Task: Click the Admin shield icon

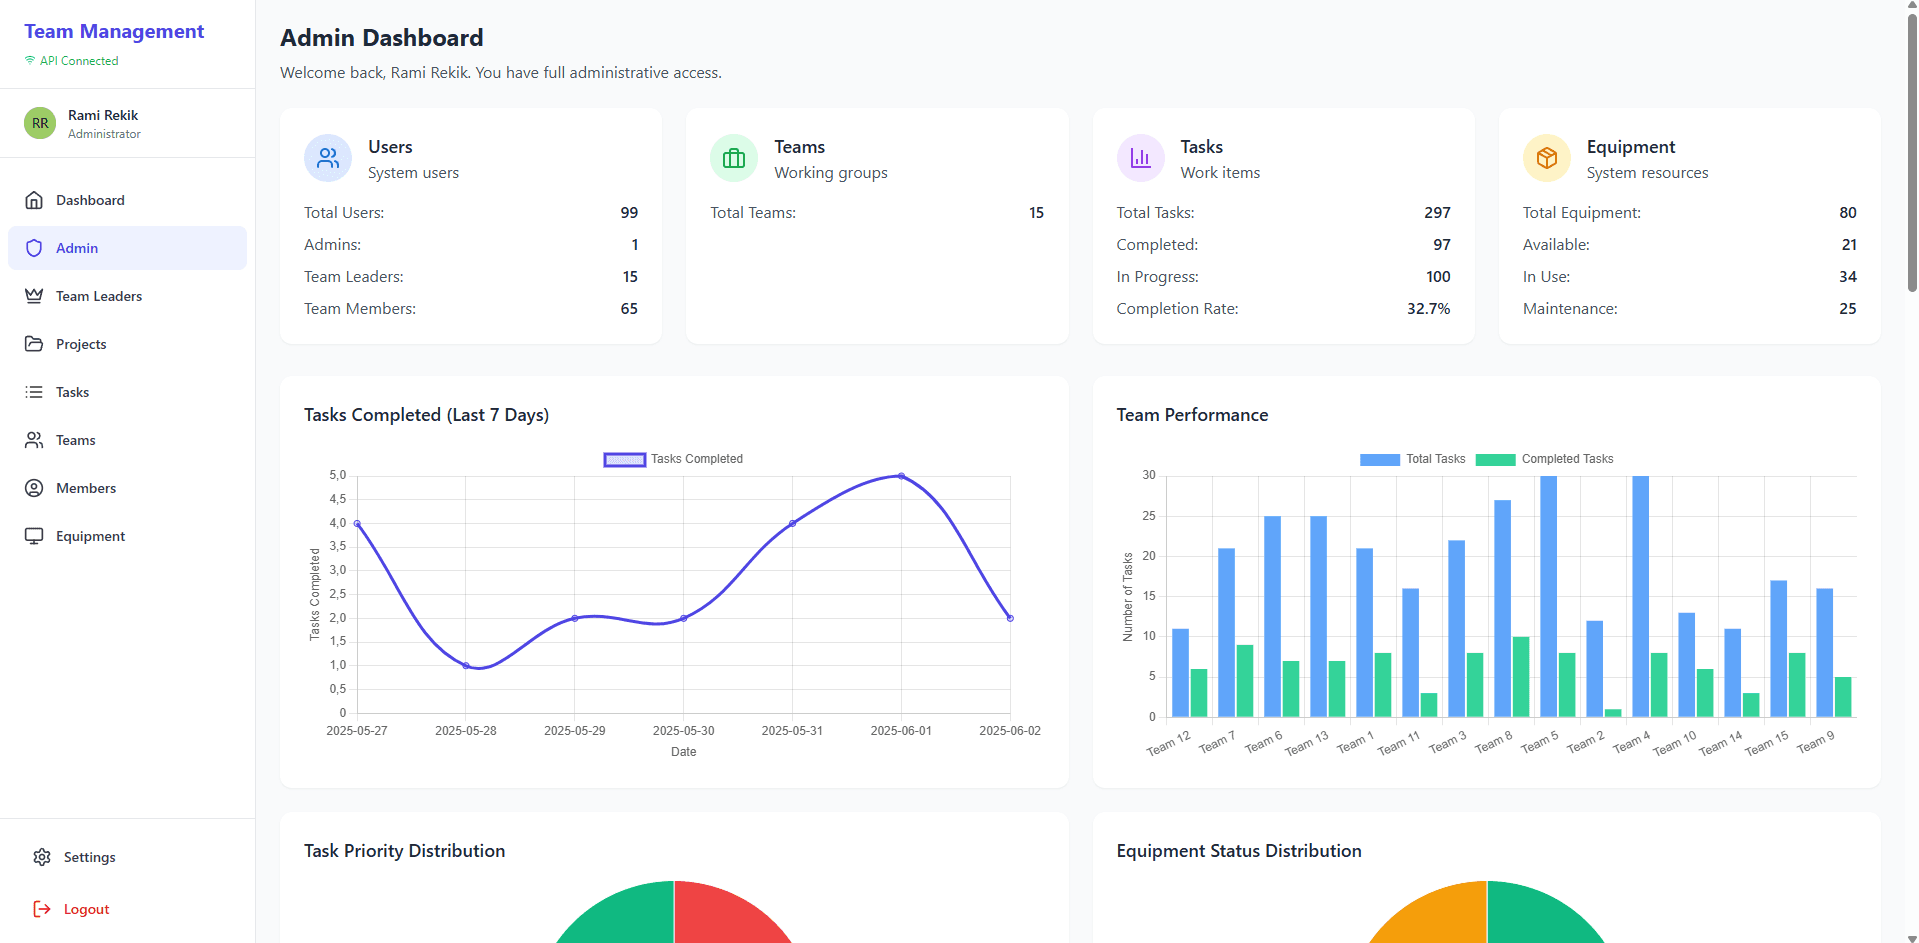Action: coord(34,248)
